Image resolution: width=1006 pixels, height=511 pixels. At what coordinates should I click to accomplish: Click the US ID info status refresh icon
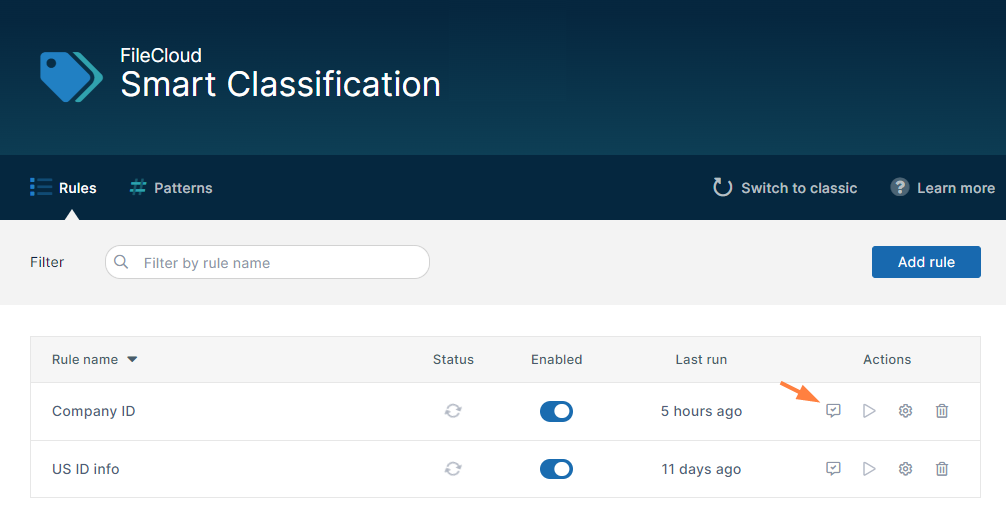(x=453, y=469)
